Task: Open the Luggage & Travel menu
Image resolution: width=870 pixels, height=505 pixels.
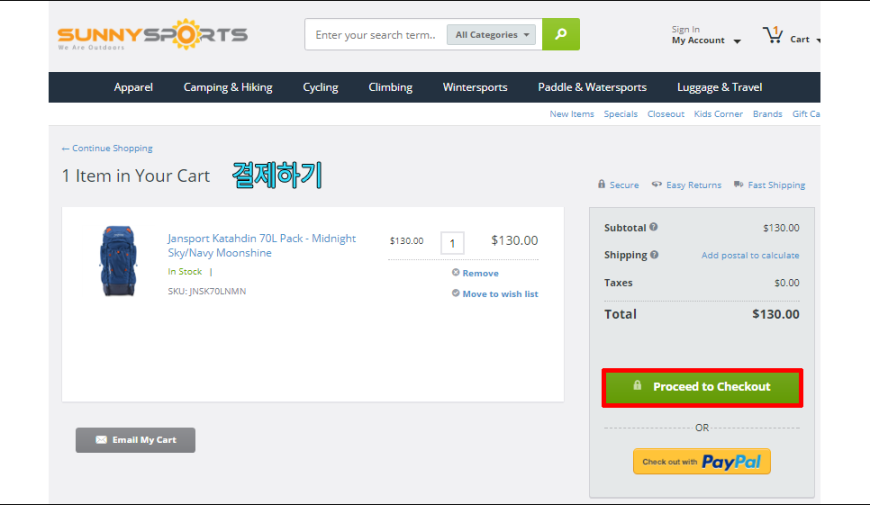Action: (x=720, y=87)
